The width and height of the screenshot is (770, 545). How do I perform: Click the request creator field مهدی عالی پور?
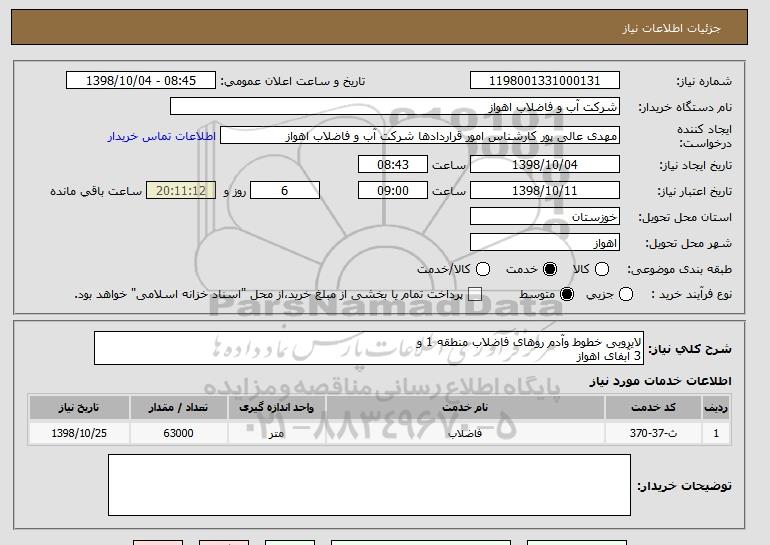(420, 136)
